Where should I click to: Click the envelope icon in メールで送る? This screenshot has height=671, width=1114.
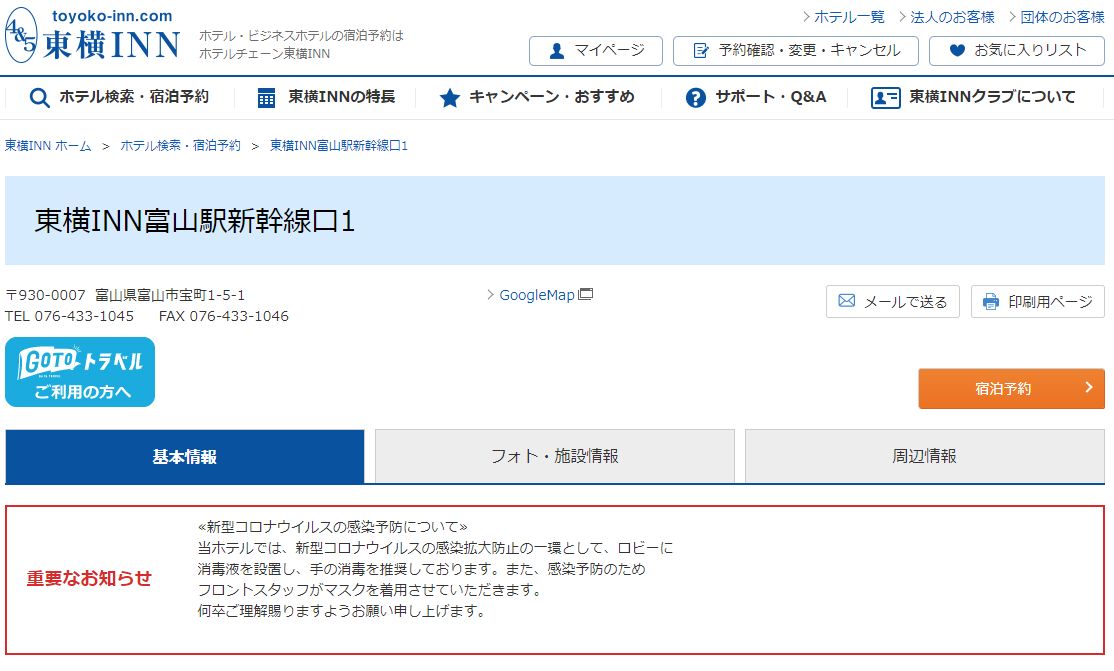(846, 301)
